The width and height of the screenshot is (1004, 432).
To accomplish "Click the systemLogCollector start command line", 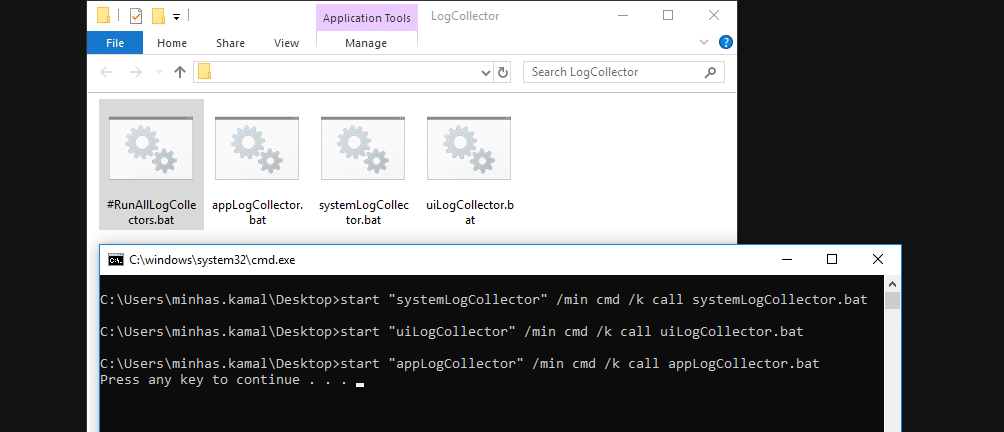I will (483, 300).
